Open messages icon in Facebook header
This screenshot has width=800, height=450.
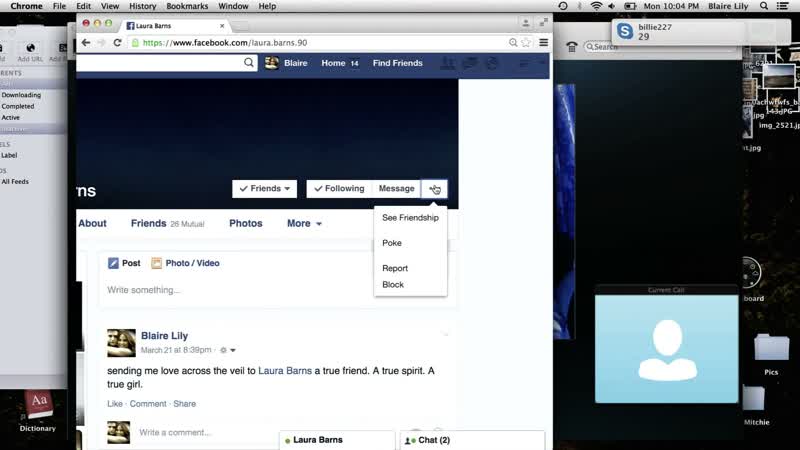click(x=470, y=63)
